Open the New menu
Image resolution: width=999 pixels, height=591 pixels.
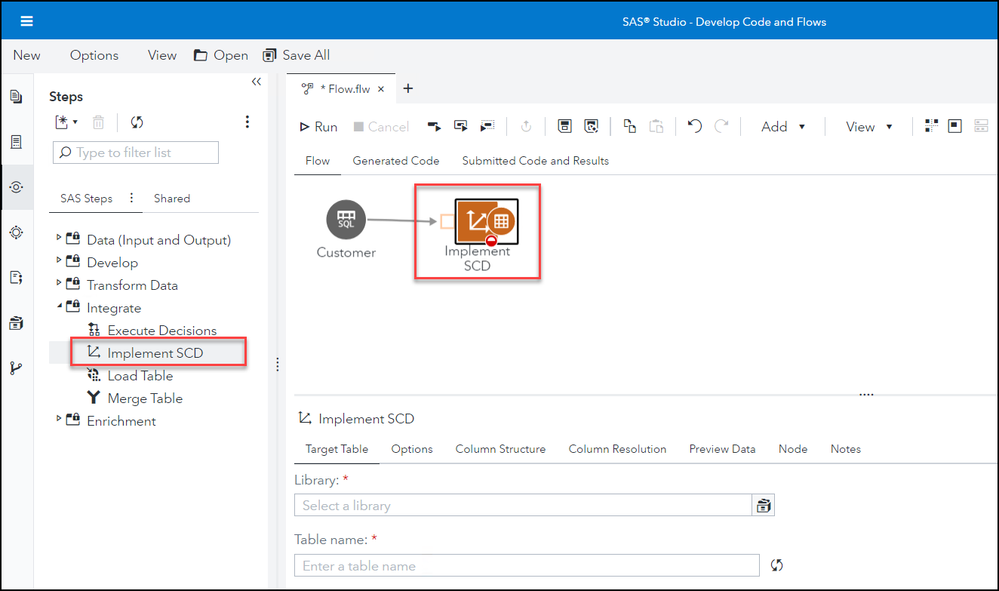[x=27, y=55]
